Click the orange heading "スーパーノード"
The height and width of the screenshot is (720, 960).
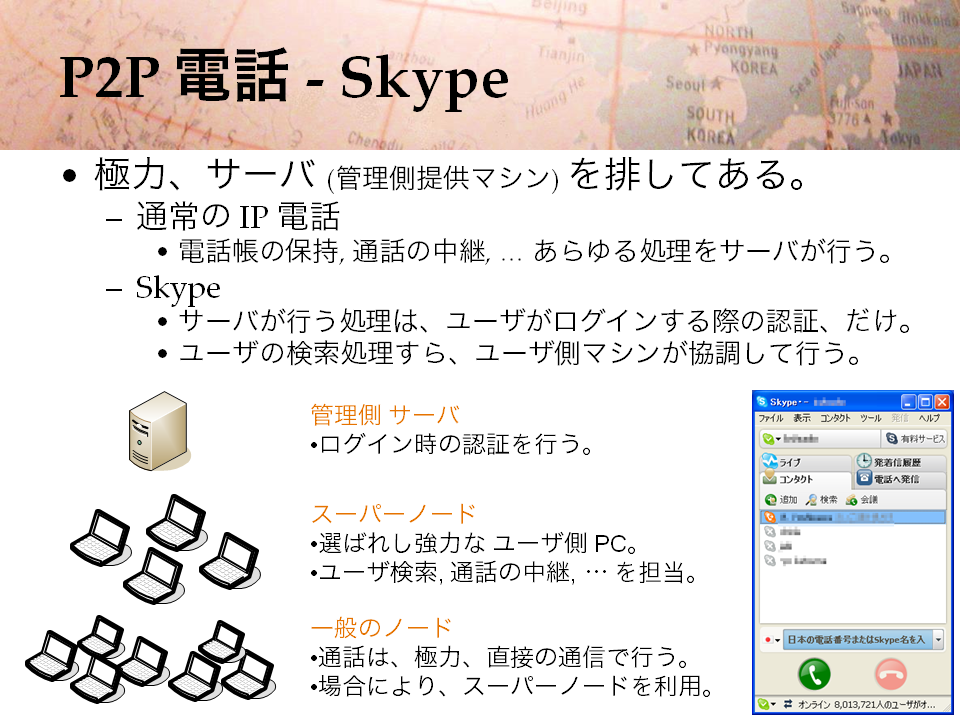pyautogui.click(x=394, y=514)
